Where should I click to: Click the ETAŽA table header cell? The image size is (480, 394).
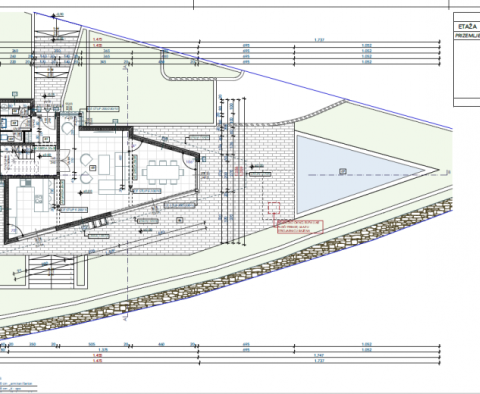coord(467,27)
